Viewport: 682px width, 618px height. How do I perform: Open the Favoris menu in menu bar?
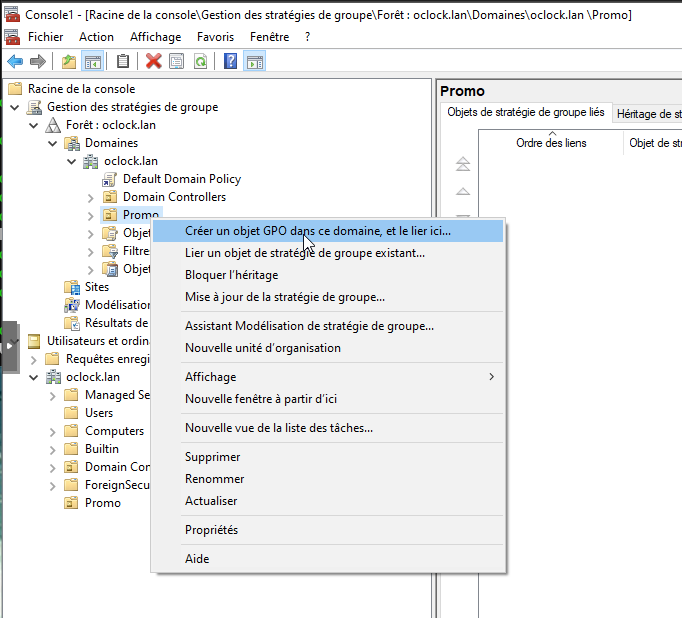[216, 37]
